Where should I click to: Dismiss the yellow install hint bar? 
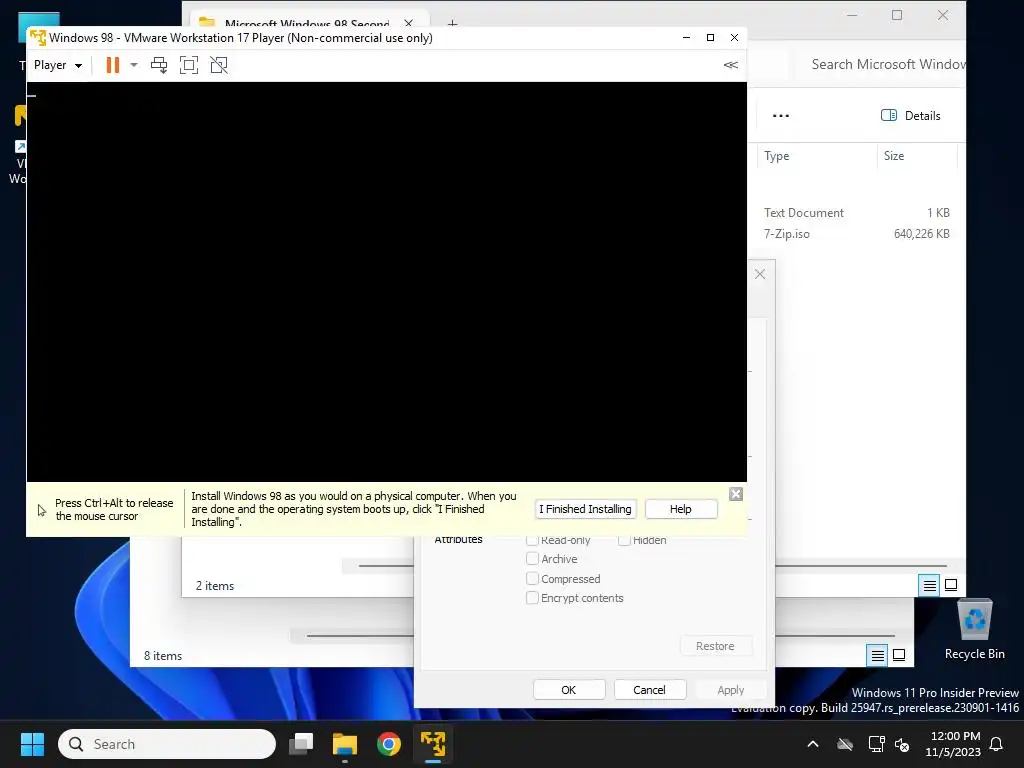coord(736,494)
